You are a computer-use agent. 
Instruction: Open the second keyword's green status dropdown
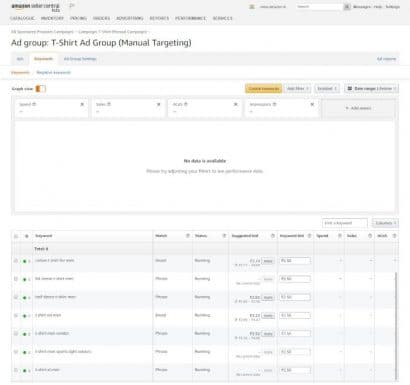click(26, 279)
